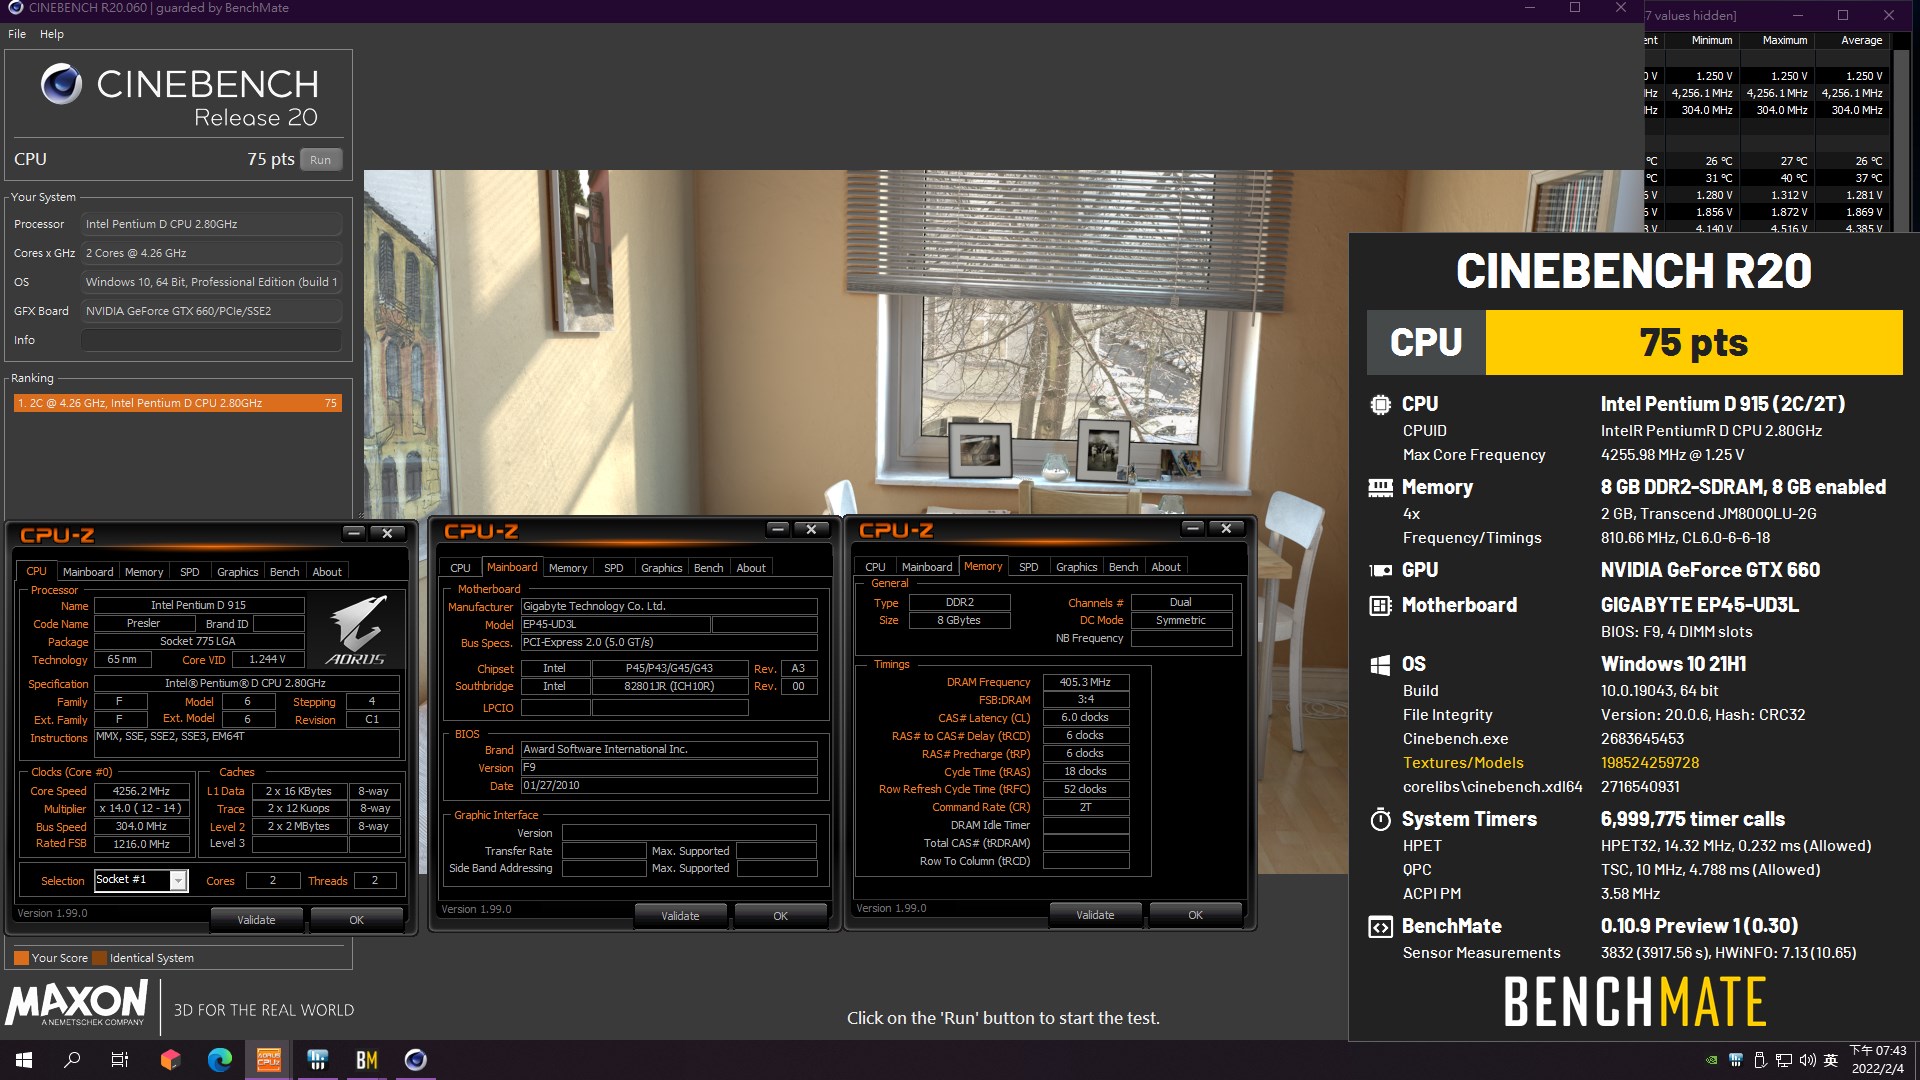Click the empty Info input field

211,340
